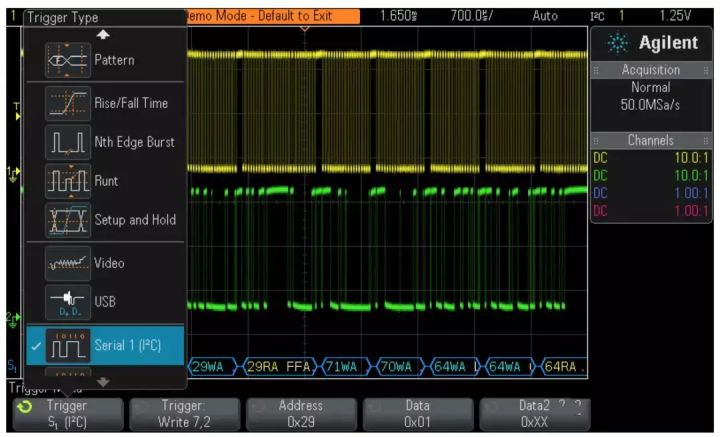
Task: Click the Agilent logo in the side panel
Action: 652,43
